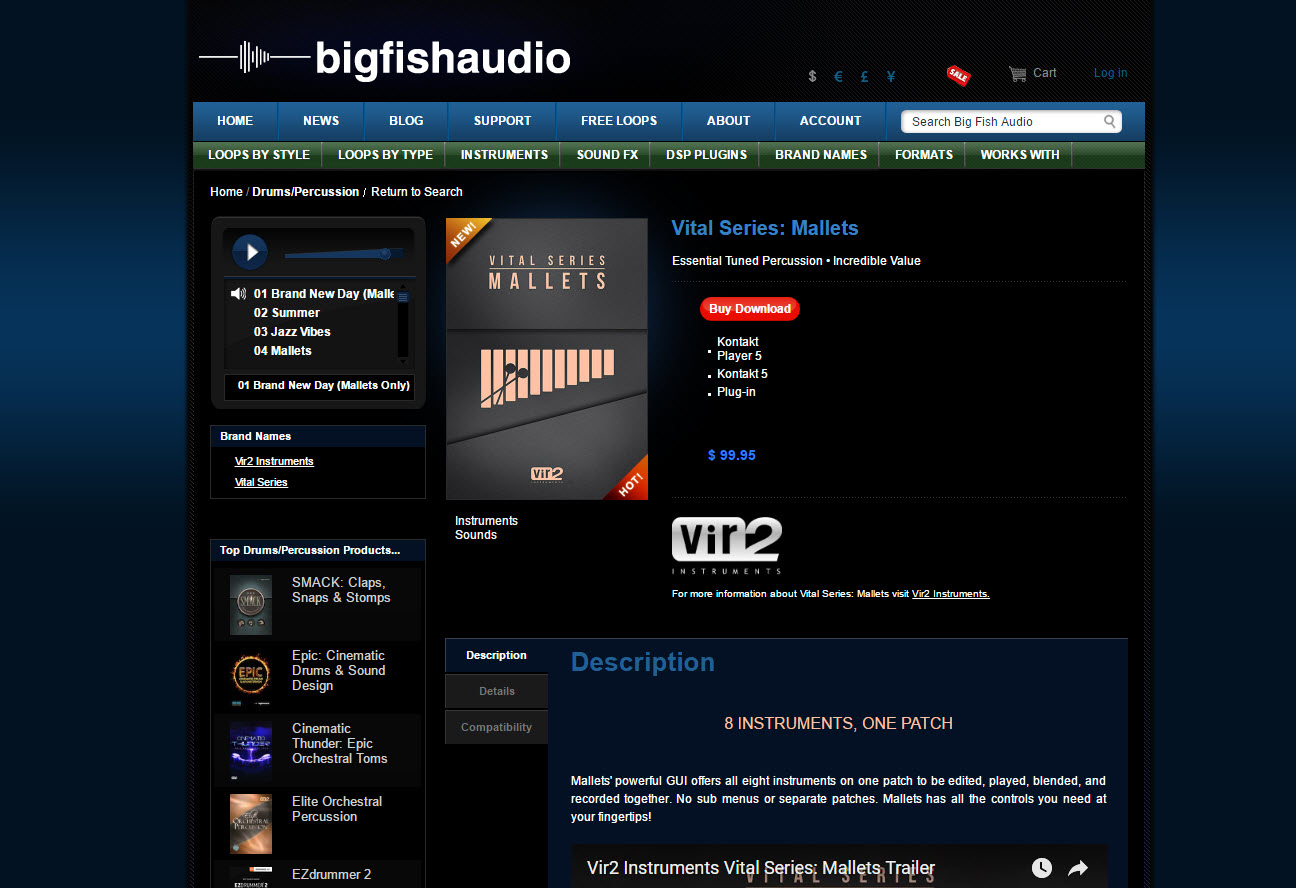Viewport: 1296px width, 888px height.
Task: Open the ABOUT menu
Action: pyautogui.click(x=728, y=121)
